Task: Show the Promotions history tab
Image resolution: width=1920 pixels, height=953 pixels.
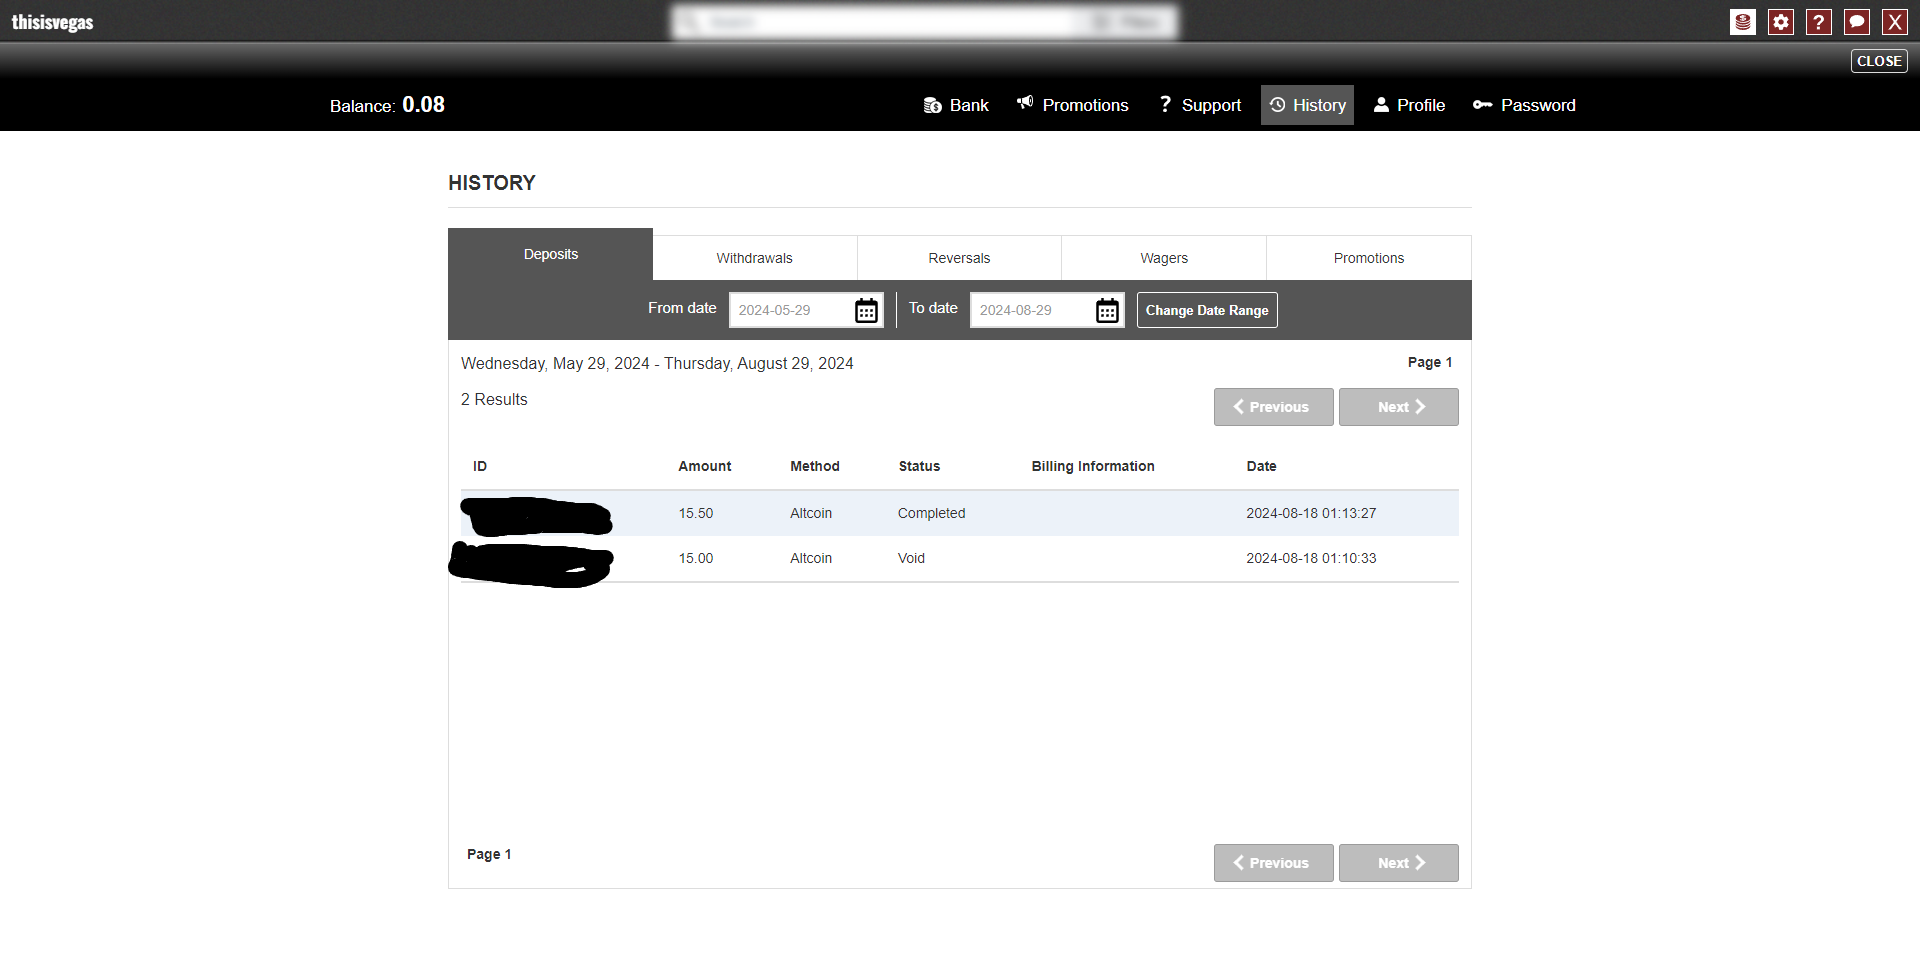Action: point(1368,258)
